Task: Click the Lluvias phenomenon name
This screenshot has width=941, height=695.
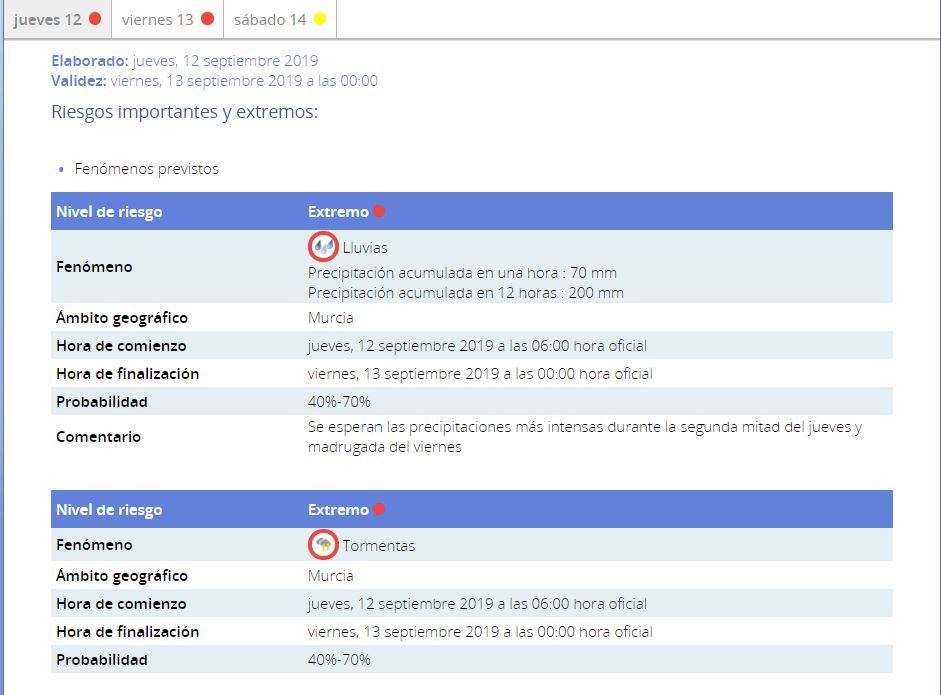Action: pos(365,247)
